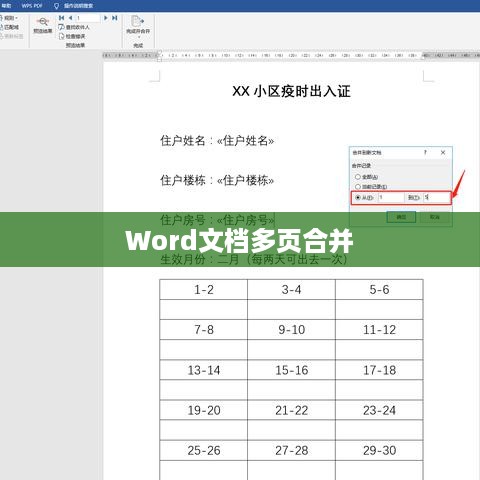Go to the previous record arrow
Screen dimensions: 480x480
click(x=70, y=18)
